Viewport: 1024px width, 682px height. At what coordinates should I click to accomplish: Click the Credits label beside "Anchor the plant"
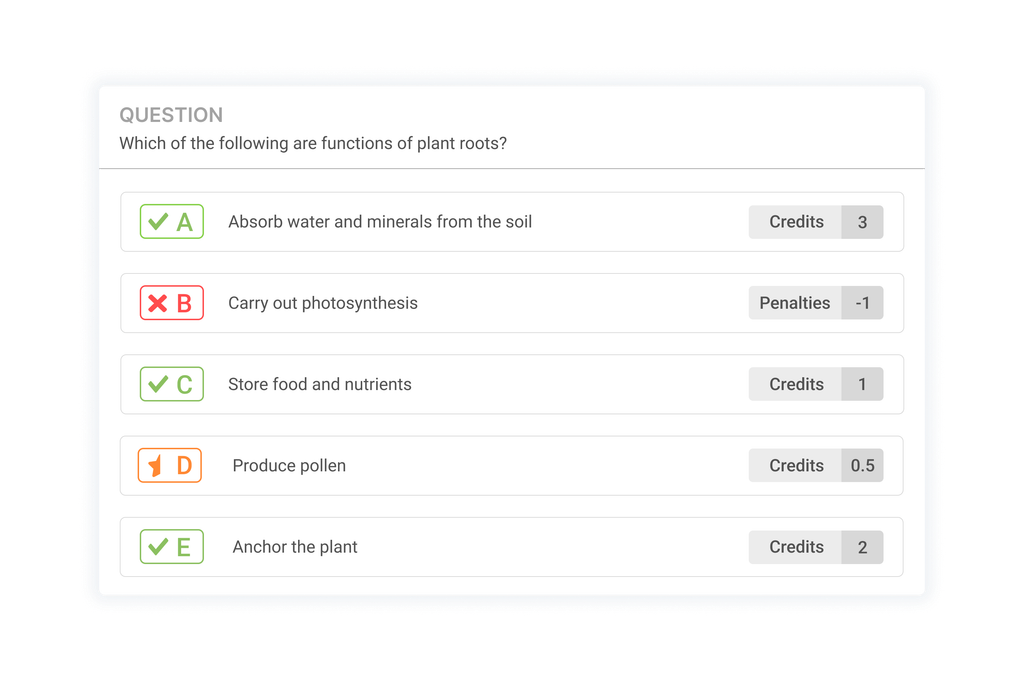(795, 547)
